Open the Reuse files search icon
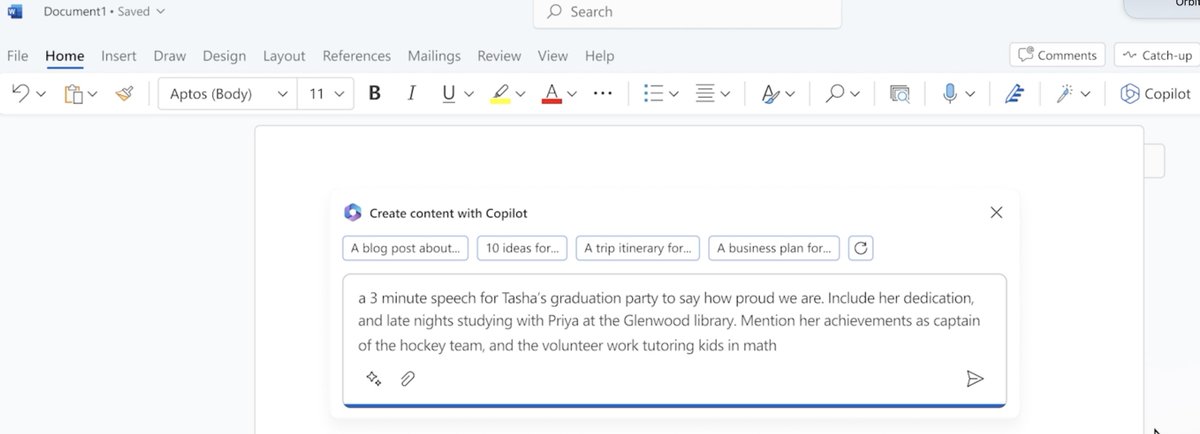 [899, 94]
